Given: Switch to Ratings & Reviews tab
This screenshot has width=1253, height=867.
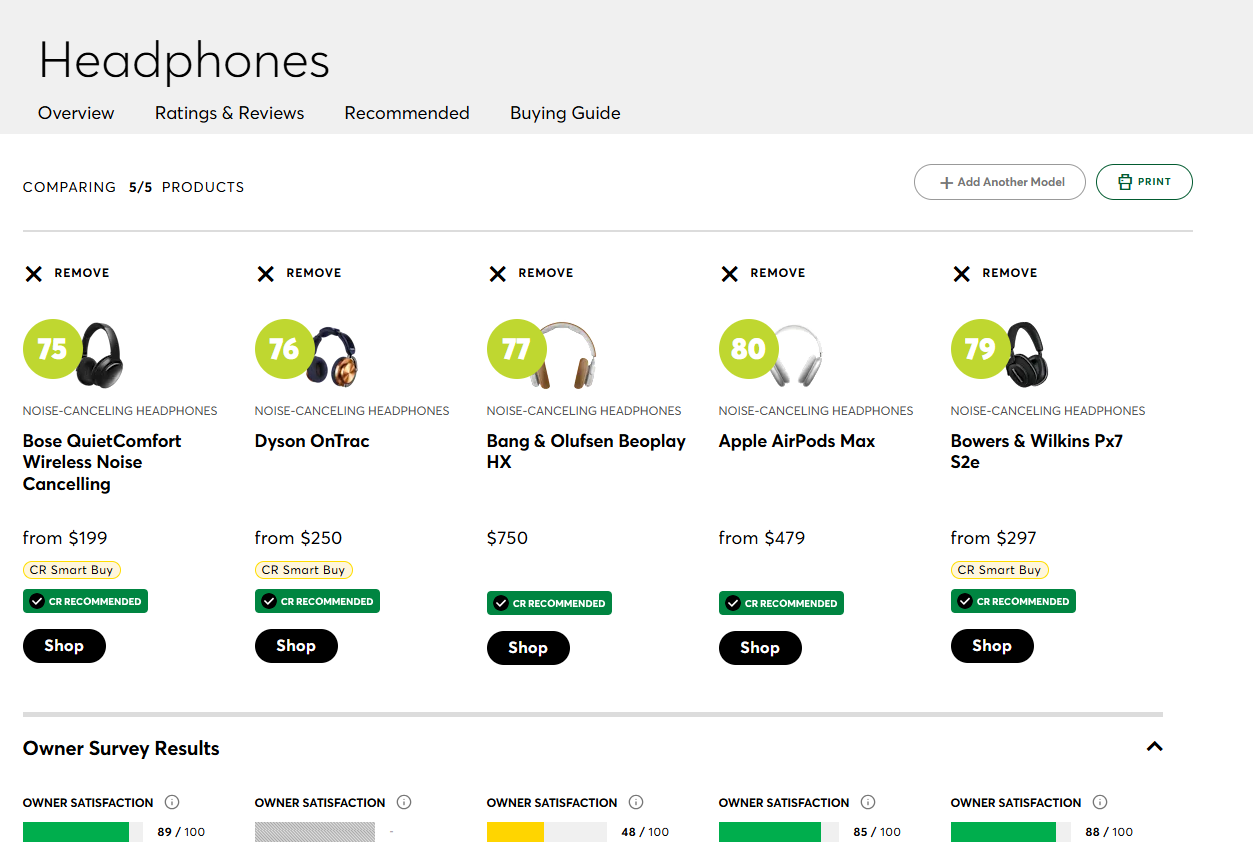Looking at the screenshot, I should [229, 113].
